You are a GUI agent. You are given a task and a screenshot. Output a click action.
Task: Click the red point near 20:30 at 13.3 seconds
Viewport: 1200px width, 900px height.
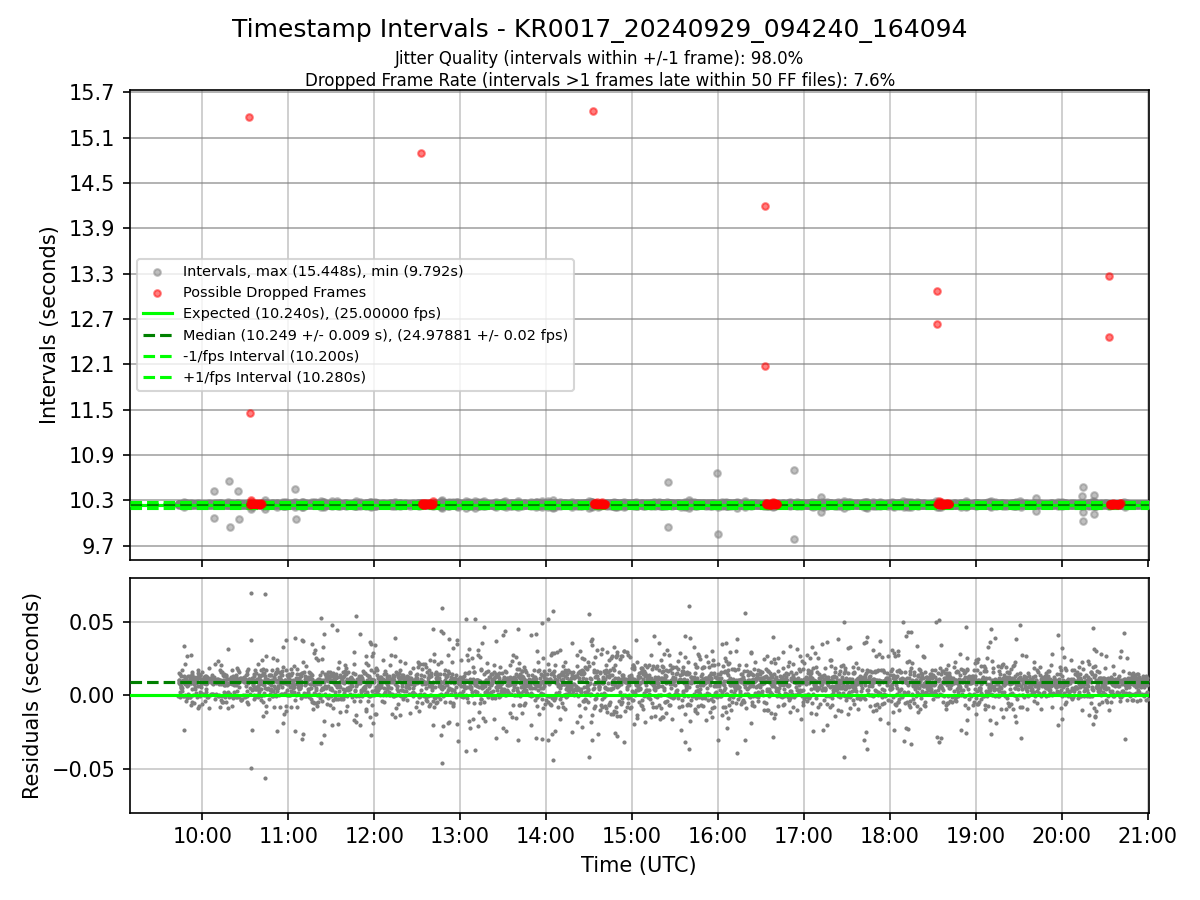pos(1109,276)
